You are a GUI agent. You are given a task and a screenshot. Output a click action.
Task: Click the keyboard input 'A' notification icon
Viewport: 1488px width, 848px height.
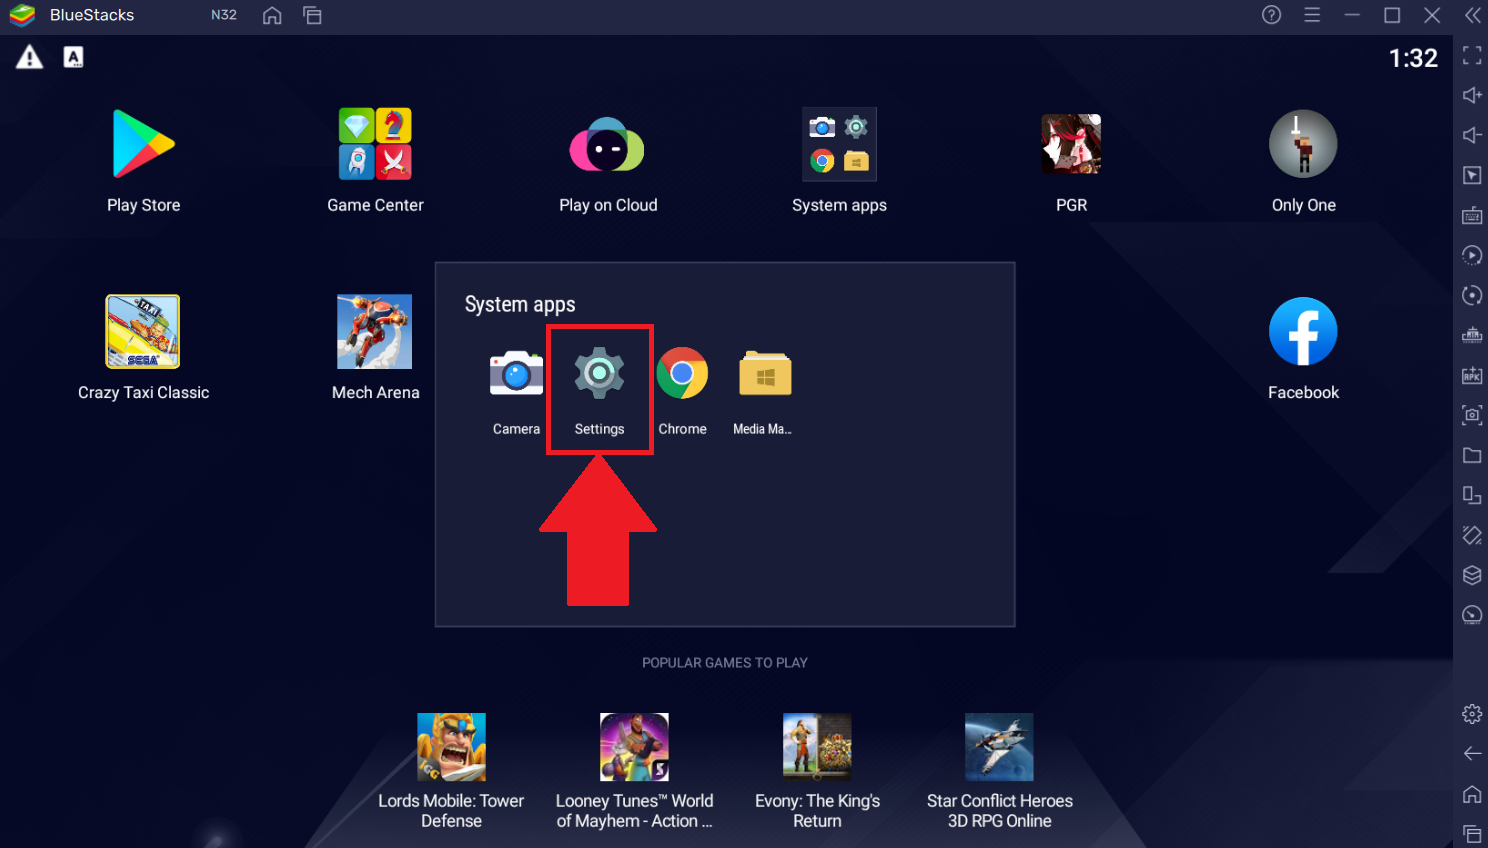click(73, 57)
